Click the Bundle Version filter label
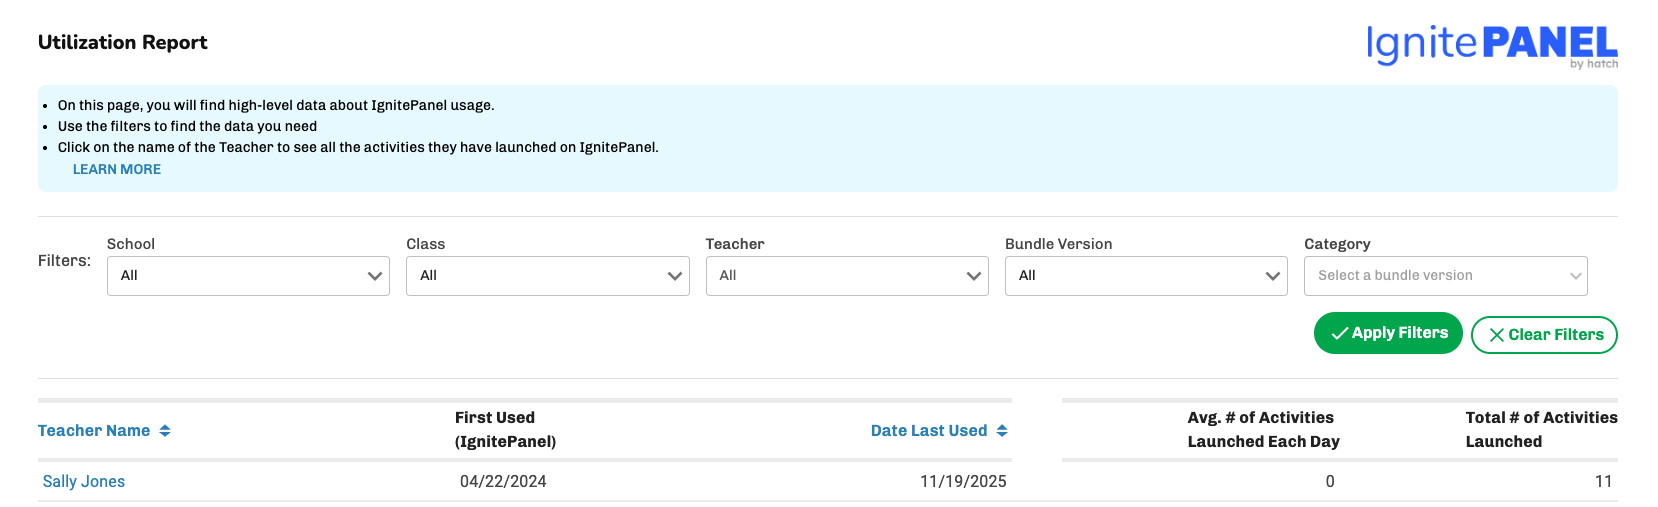Screen dimensions: 1658x507 1058,244
